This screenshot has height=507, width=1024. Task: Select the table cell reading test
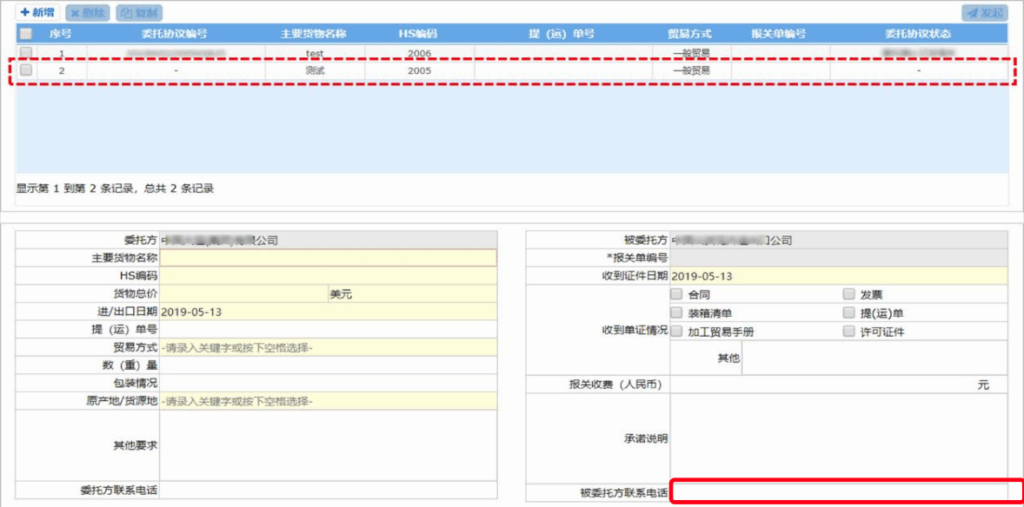click(x=315, y=53)
